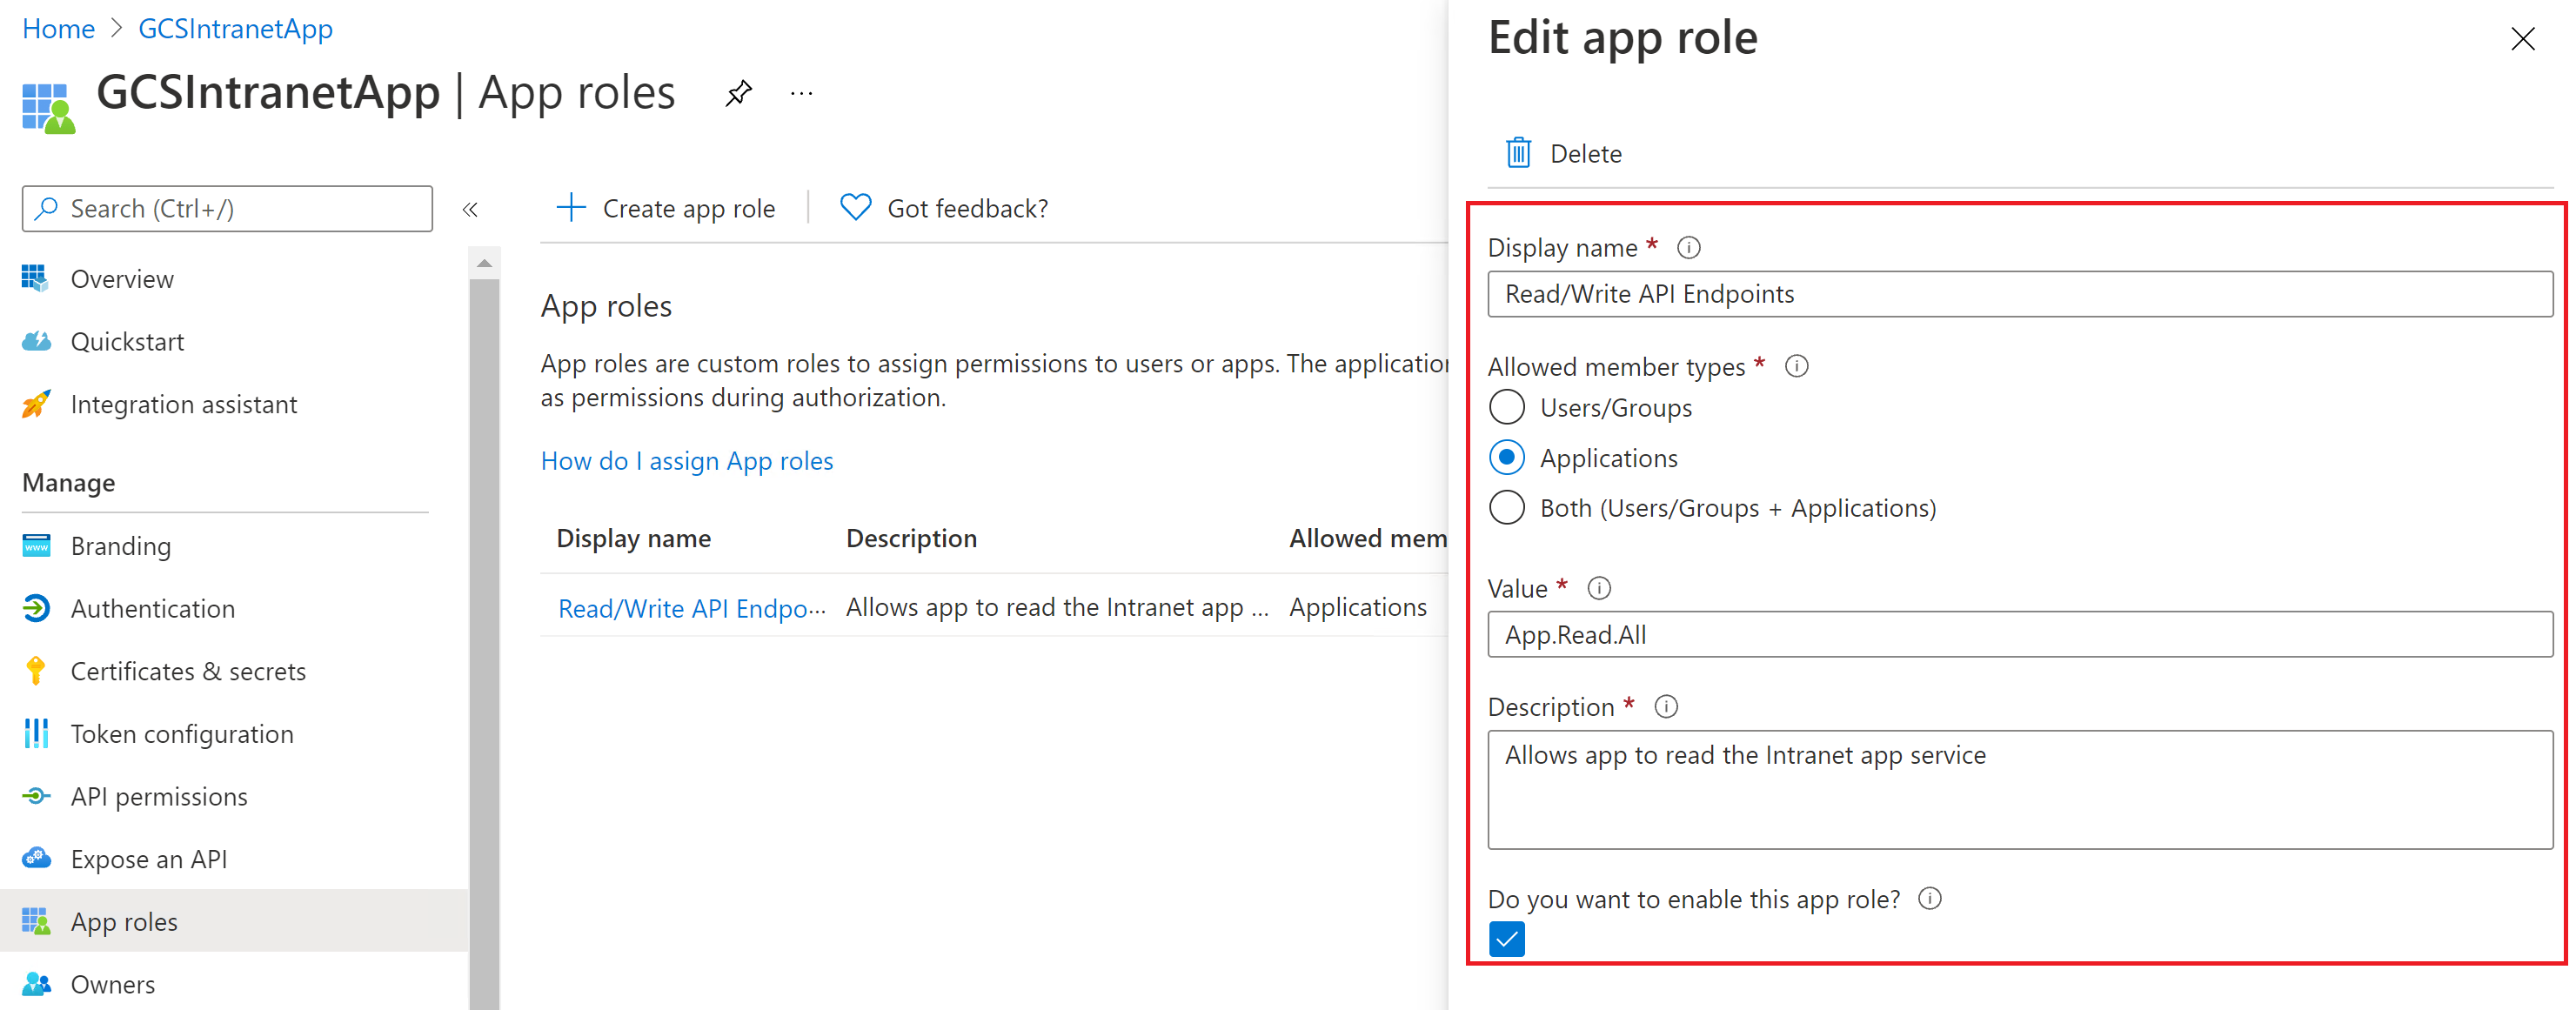The image size is (2576, 1010).
Task: Click the Allowed member types info icon
Action: [x=1796, y=366]
